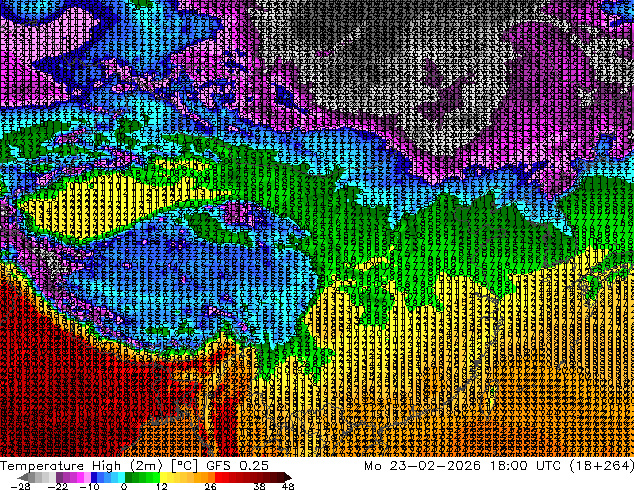Screen dimensions: 634x490
Task: Click the bright yellow swatch above '12'
Action: tap(163, 477)
